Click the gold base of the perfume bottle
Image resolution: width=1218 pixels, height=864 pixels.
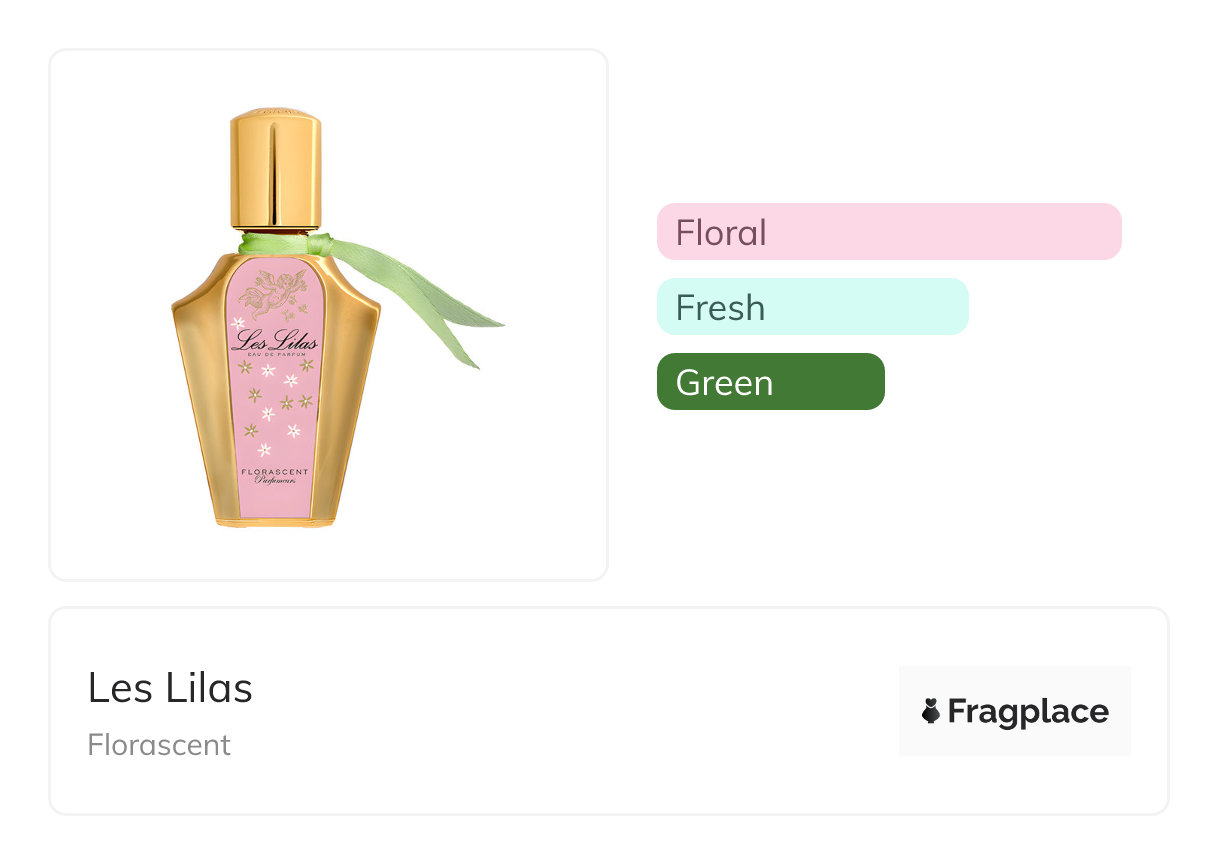[274, 520]
